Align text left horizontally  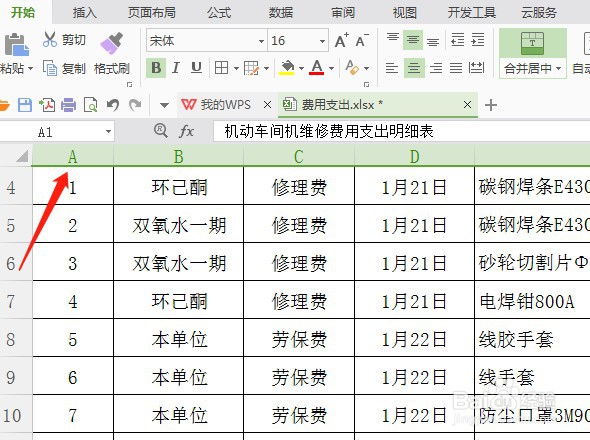coord(392,68)
